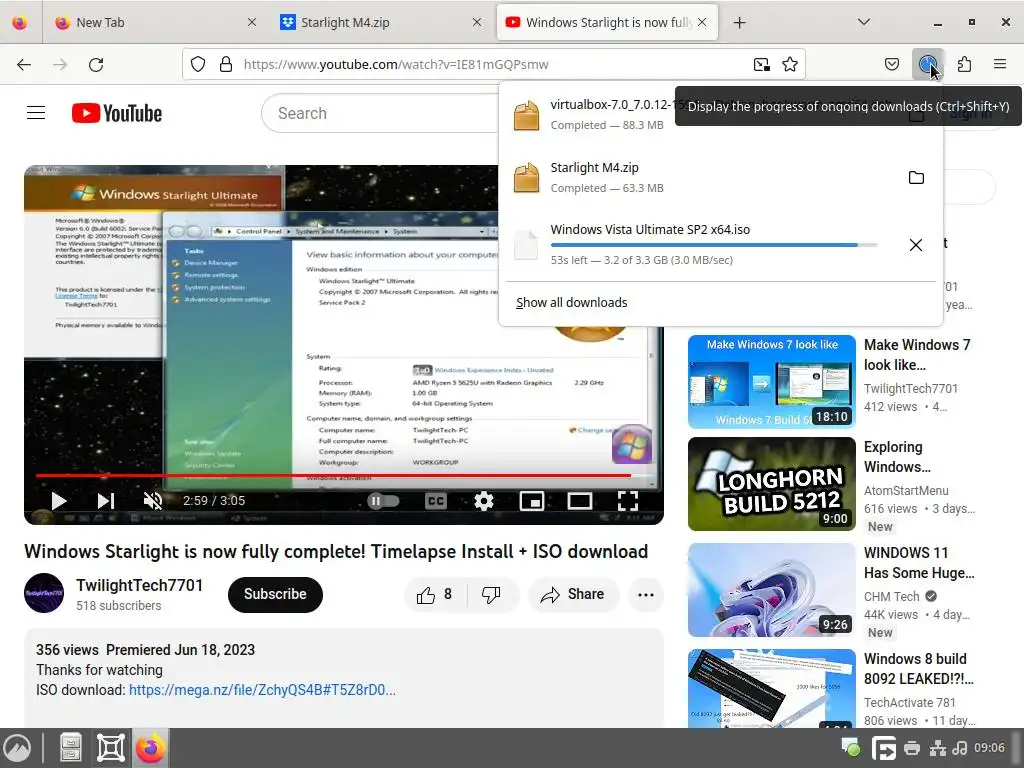Open the printer tray icon

coord(912,748)
